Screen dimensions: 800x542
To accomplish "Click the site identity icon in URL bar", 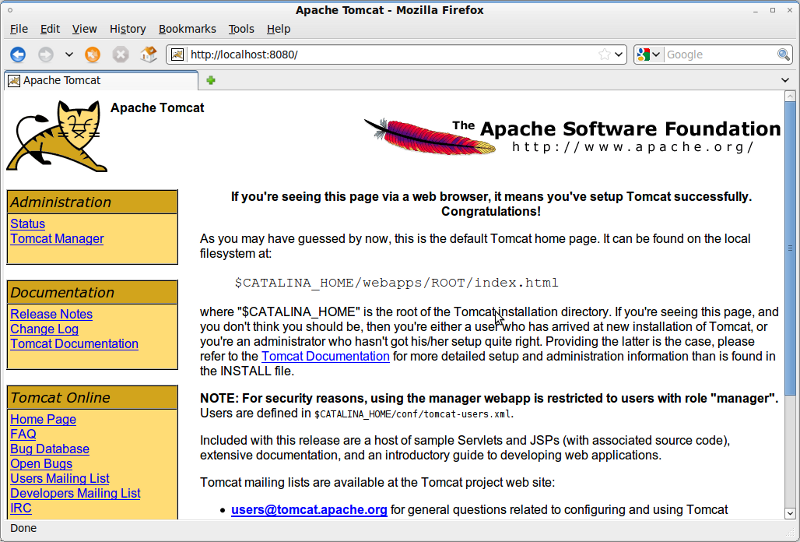I will click(x=177, y=54).
